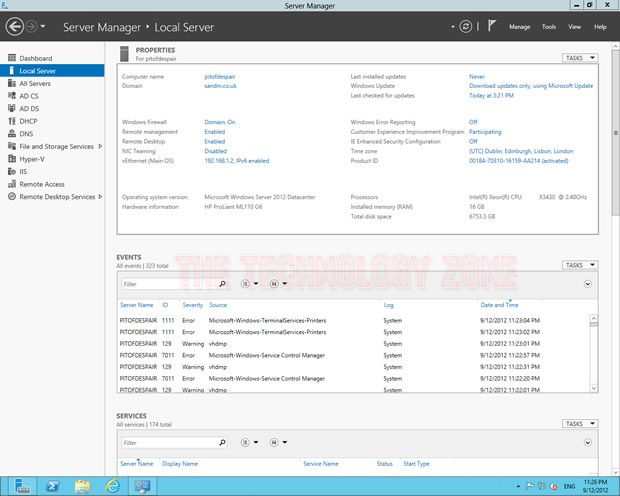The height and width of the screenshot is (496, 620).
Task: Click the Events filter search magnifier
Action: (223, 284)
